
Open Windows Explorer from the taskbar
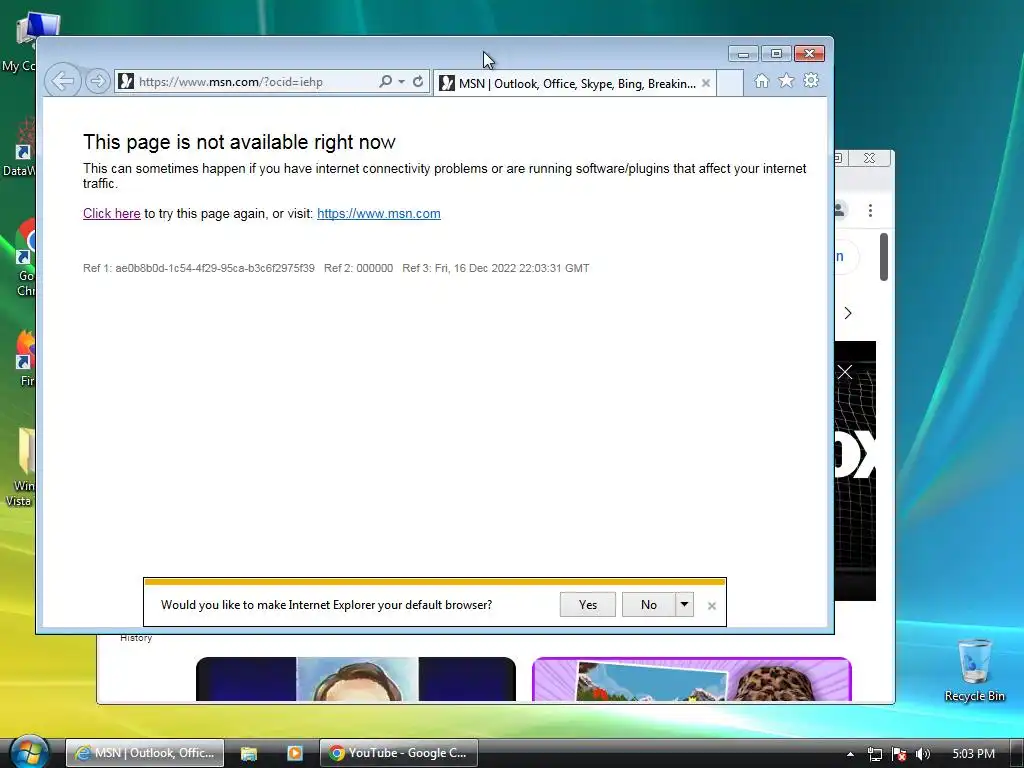[x=249, y=754]
